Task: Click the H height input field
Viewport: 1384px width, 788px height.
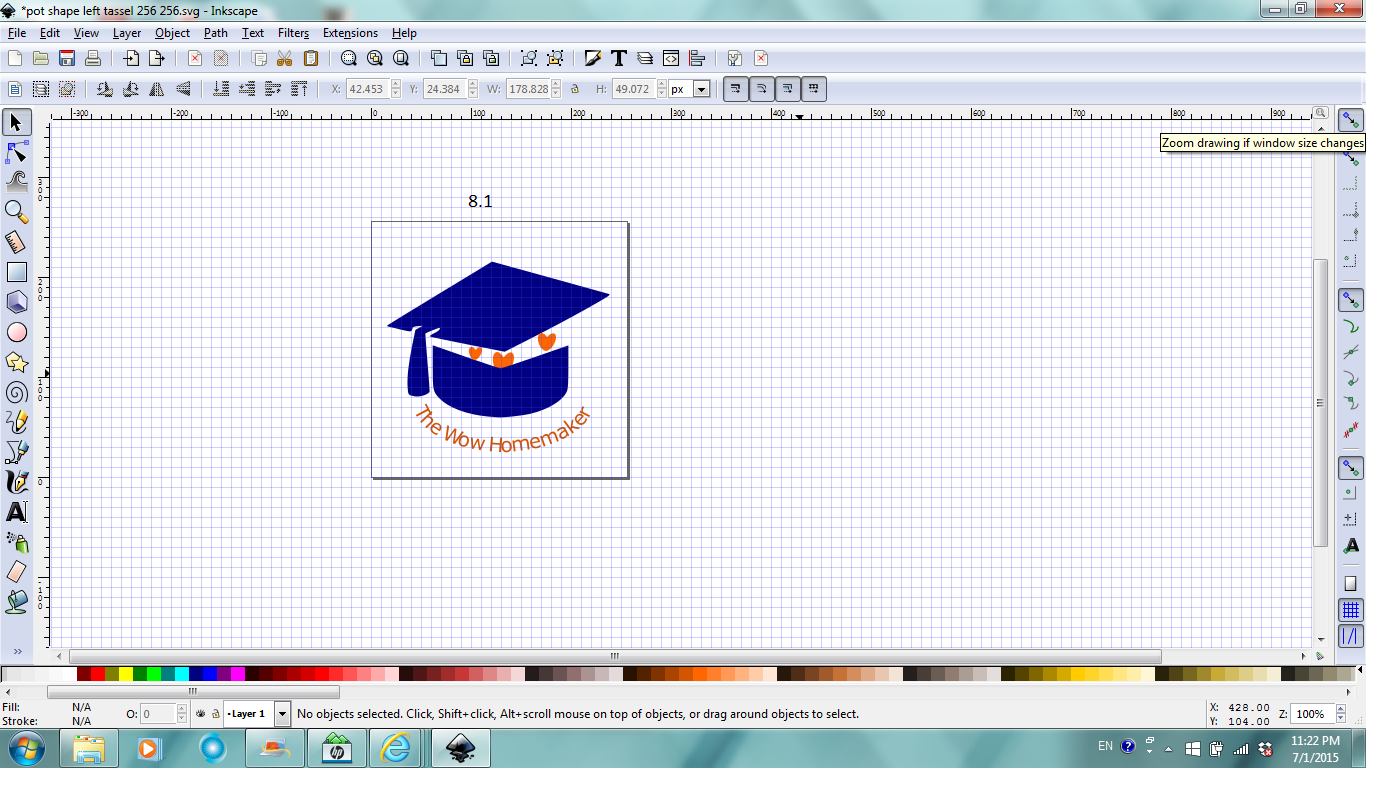Action: pos(632,89)
